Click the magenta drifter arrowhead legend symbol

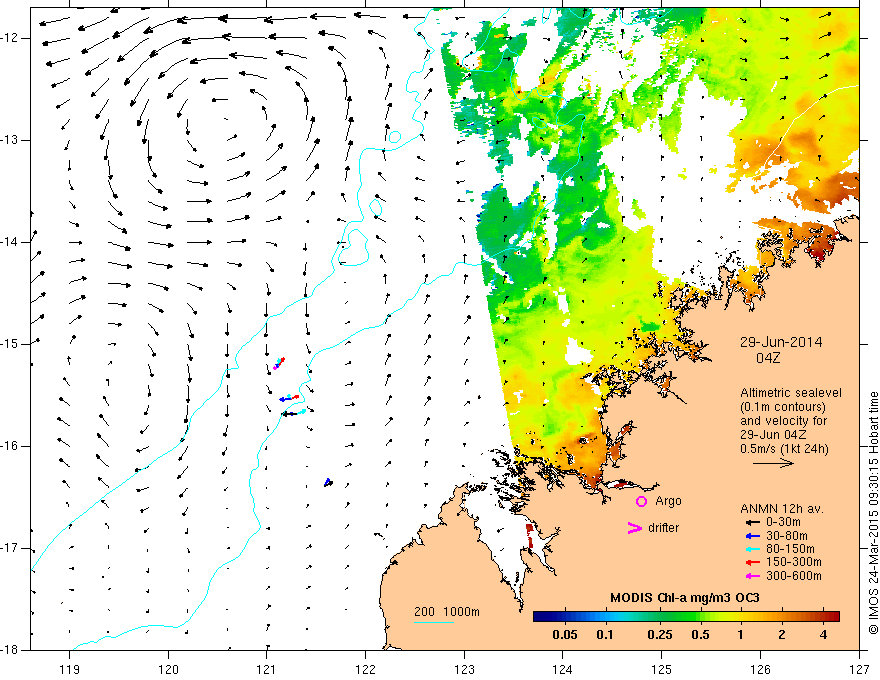[634, 528]
